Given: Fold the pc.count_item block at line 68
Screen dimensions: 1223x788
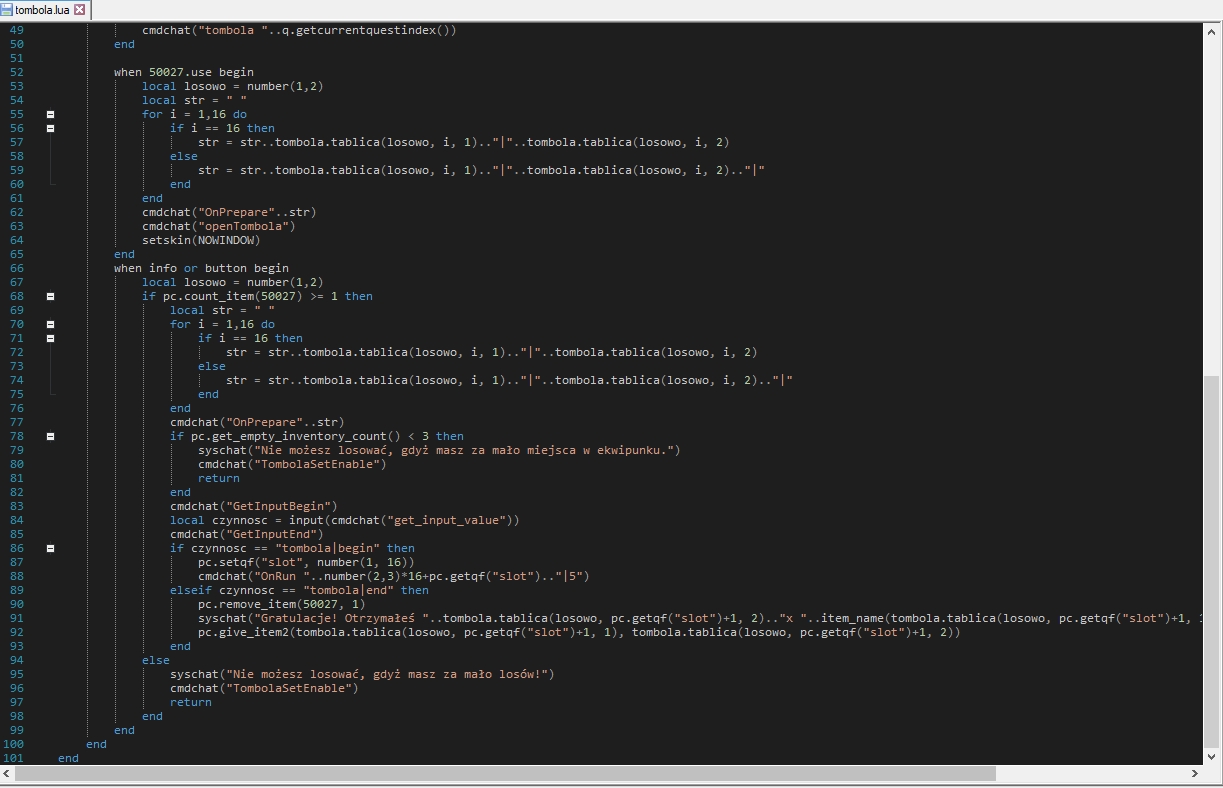Looking at the screenshot, I should point(50,296).
